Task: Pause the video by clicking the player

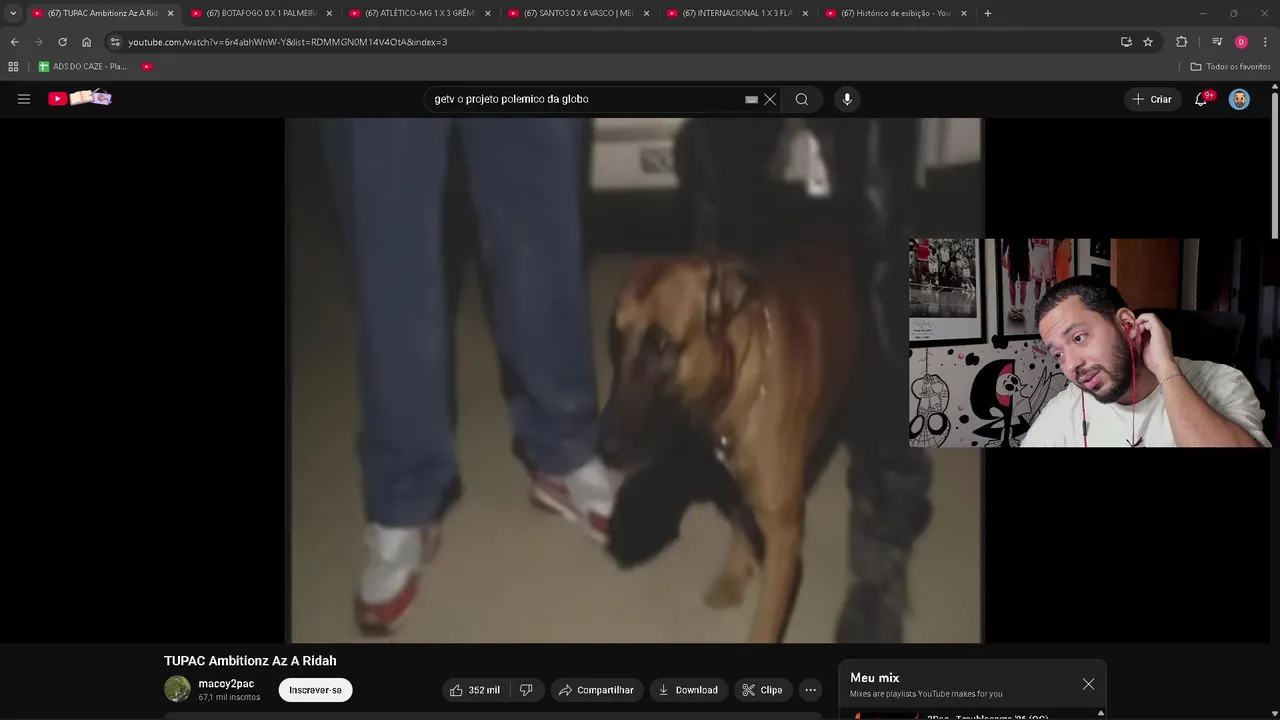Action: [x=634, y=380]
